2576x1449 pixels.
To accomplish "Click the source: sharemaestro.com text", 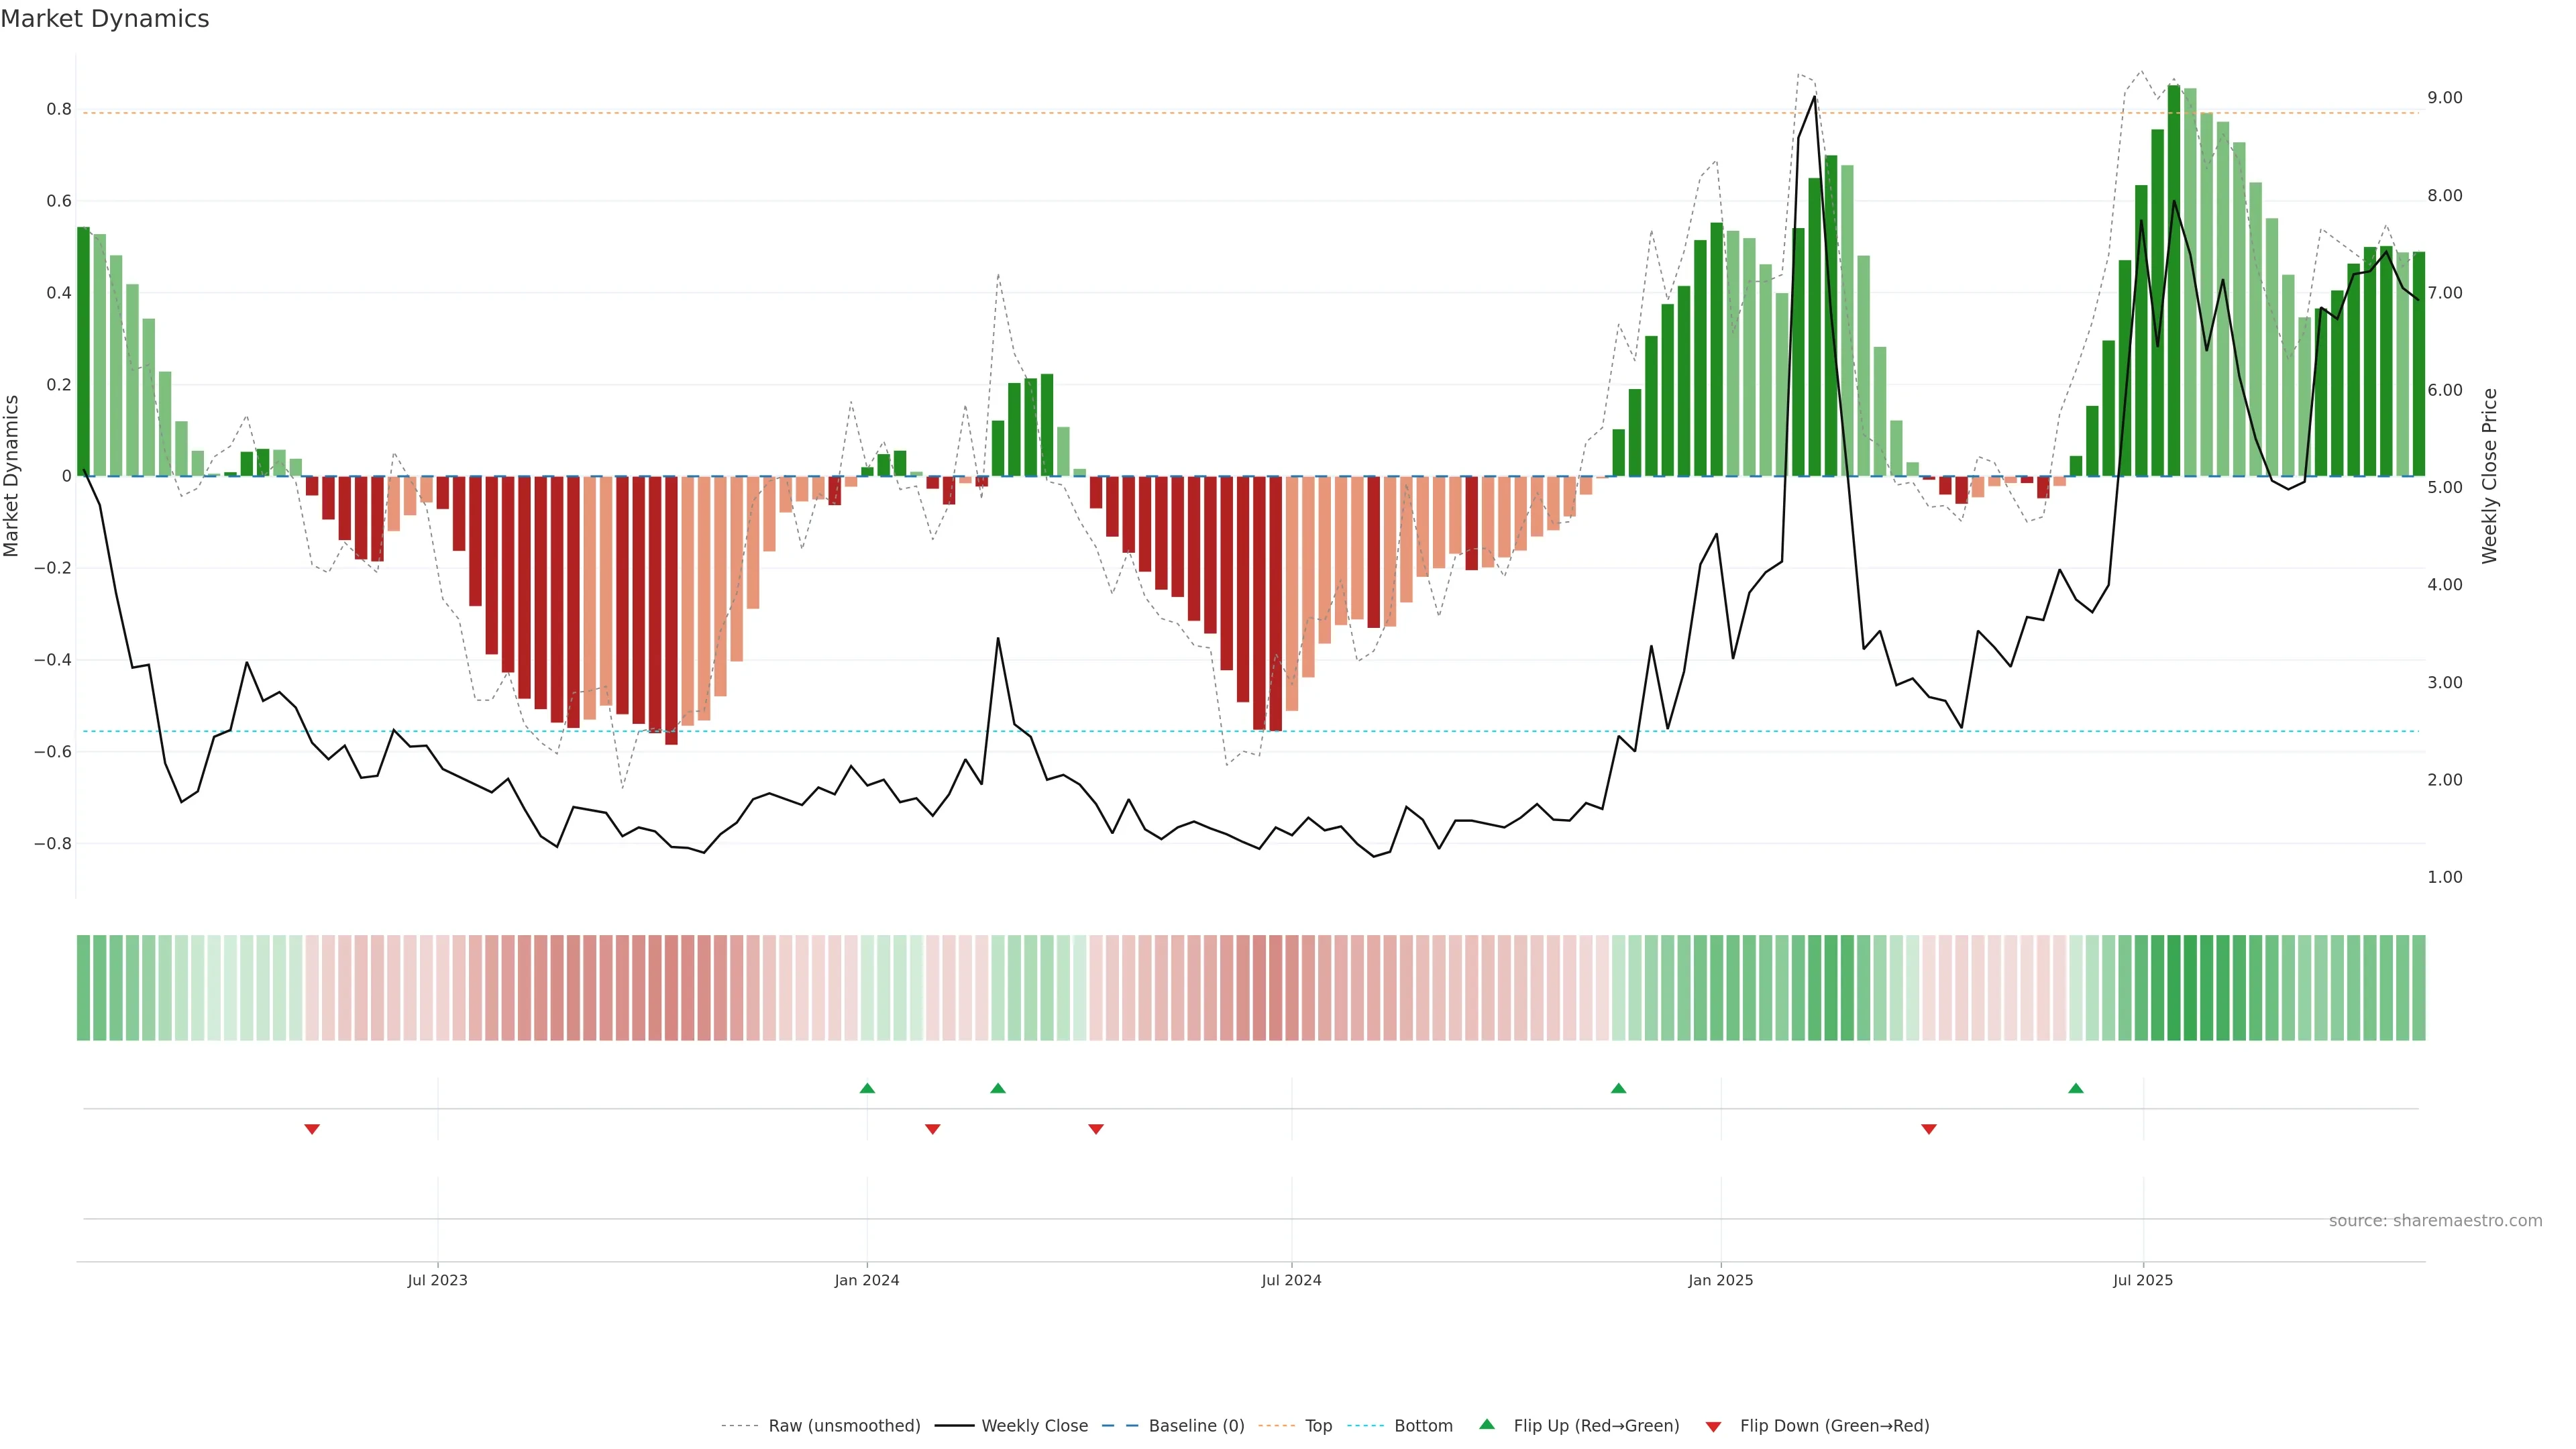I will [x=2435, y=1221].
